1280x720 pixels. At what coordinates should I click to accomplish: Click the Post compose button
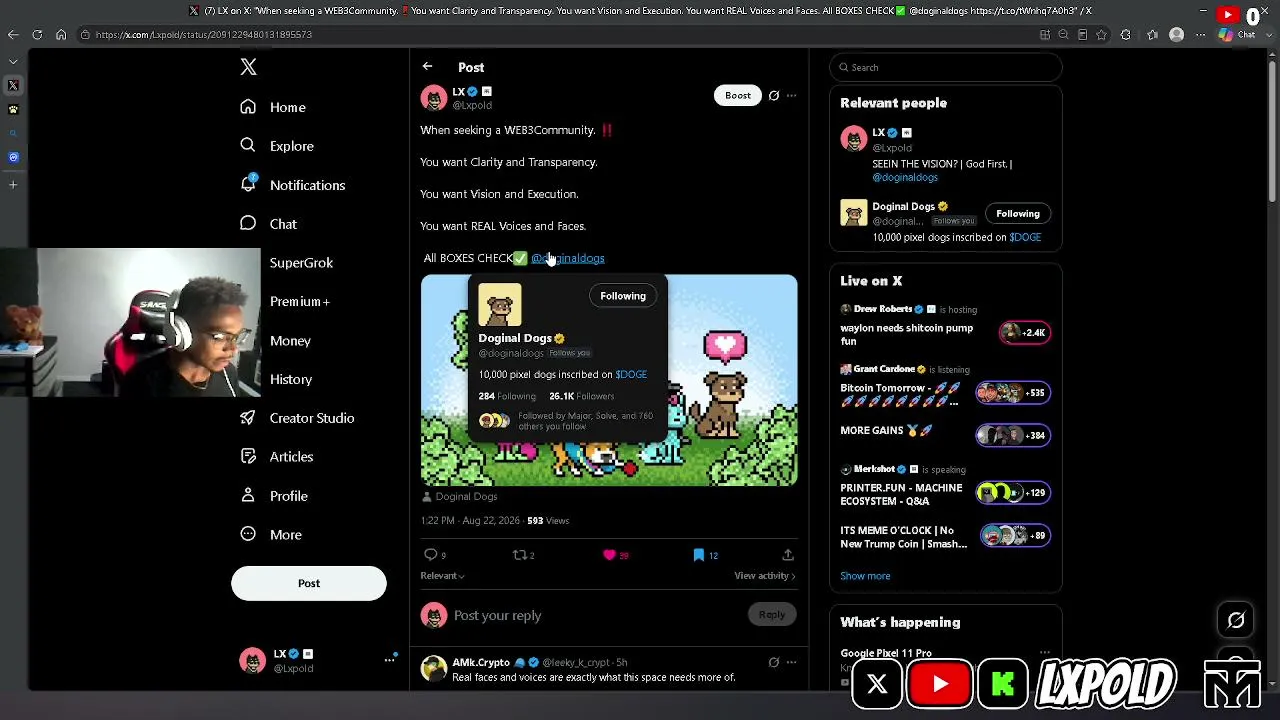(309, 584)
